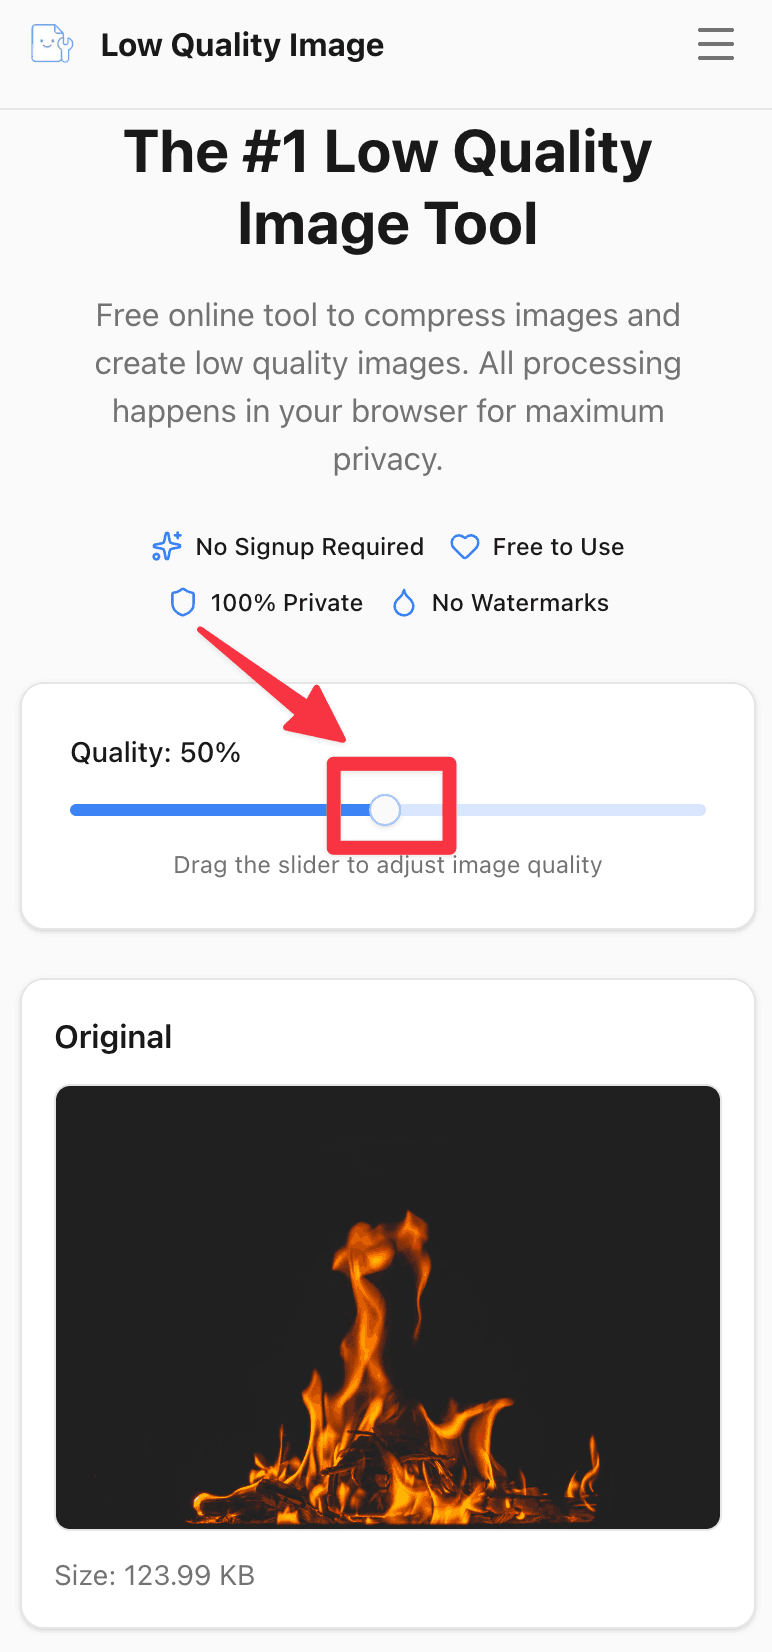This screenshot has height=1652, width=772.
Task: Click the filled blue part of the quality slider
Action: coord(200,810)
